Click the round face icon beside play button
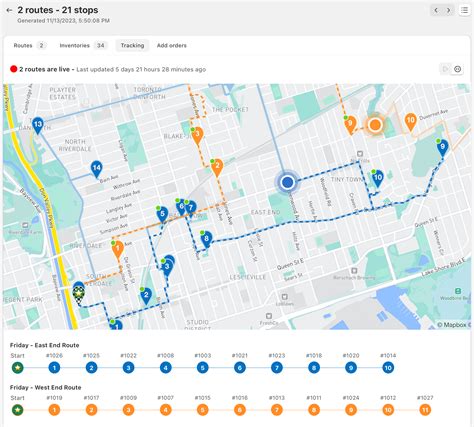Viewport: 474px width, 427px height. tap(457, 69)
